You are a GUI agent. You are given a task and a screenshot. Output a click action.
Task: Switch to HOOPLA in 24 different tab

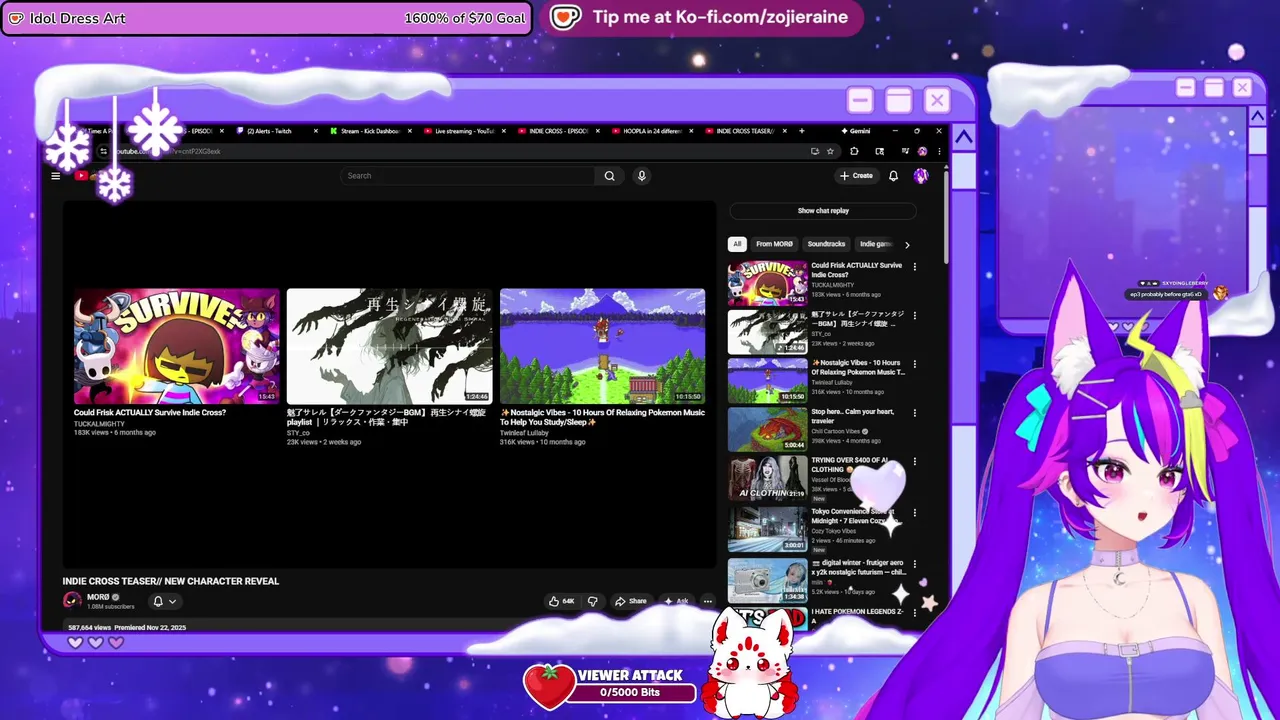[652, 131]
